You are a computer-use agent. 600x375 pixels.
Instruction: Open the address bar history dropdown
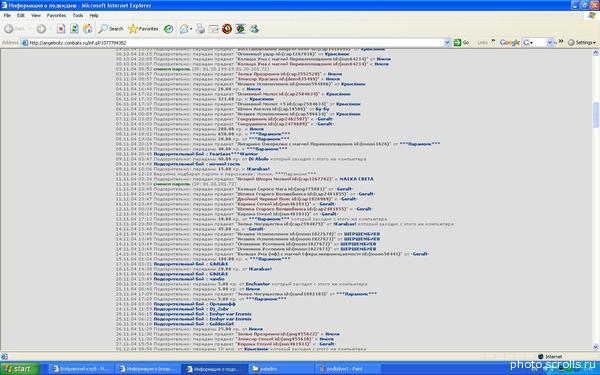(447, 43)
